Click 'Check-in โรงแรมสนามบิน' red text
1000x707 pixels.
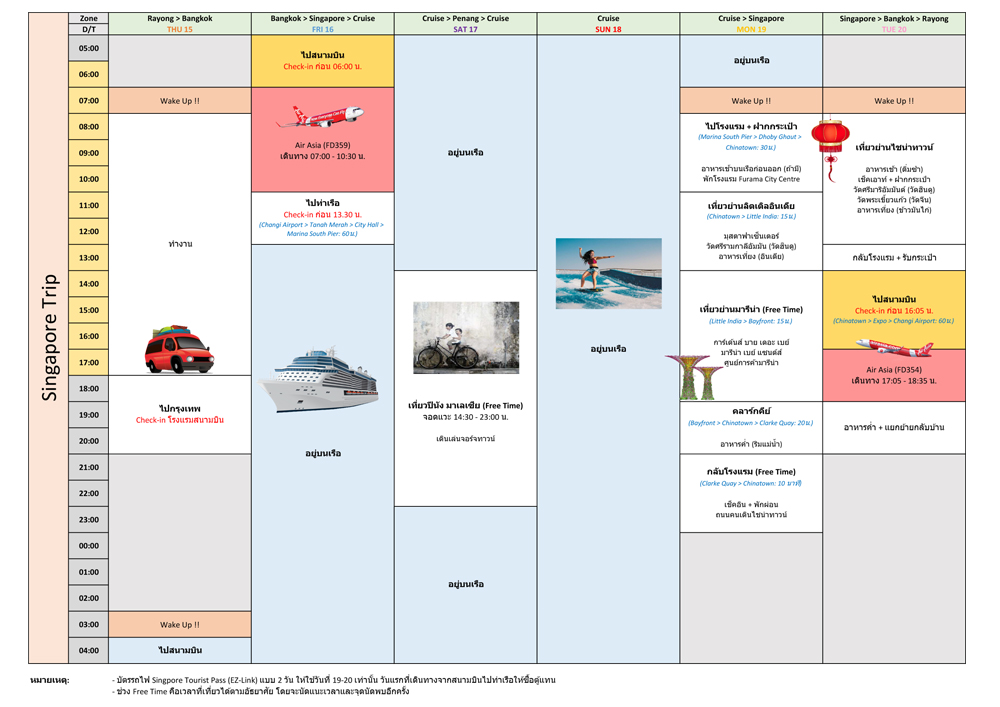(180, 420)
